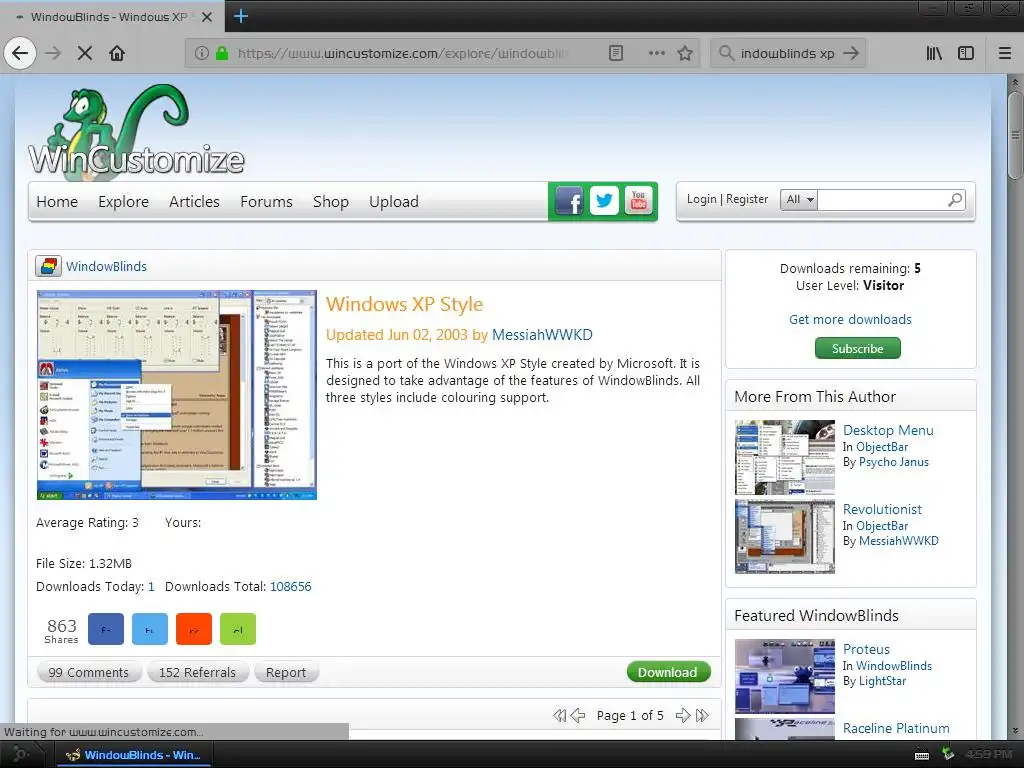The width and height of the screenshot is (1024, 768).
Task: Open Upload in site navigation
Action: coord(394,202)
